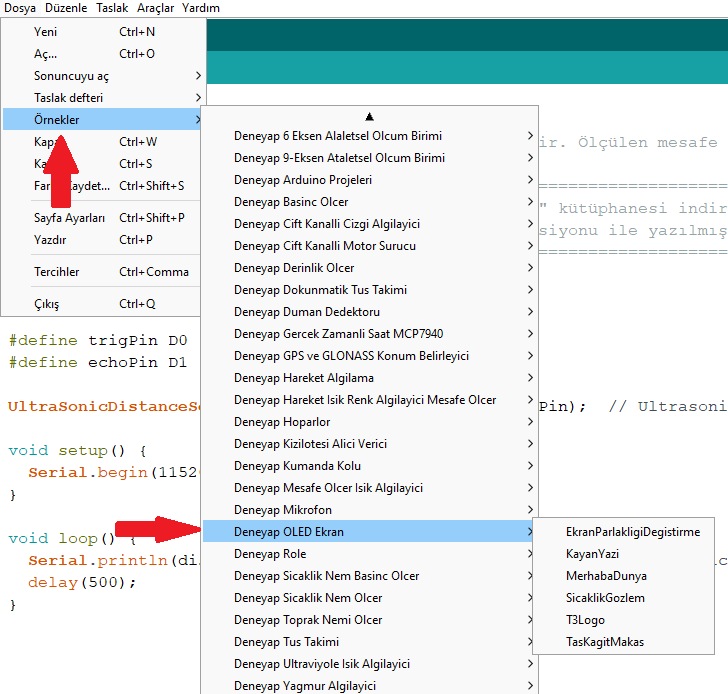The image size is (728, 694).
Task: Choose Sayfa Ayarları from the menu
Action: pyautogui.click(x=69, y=218)
